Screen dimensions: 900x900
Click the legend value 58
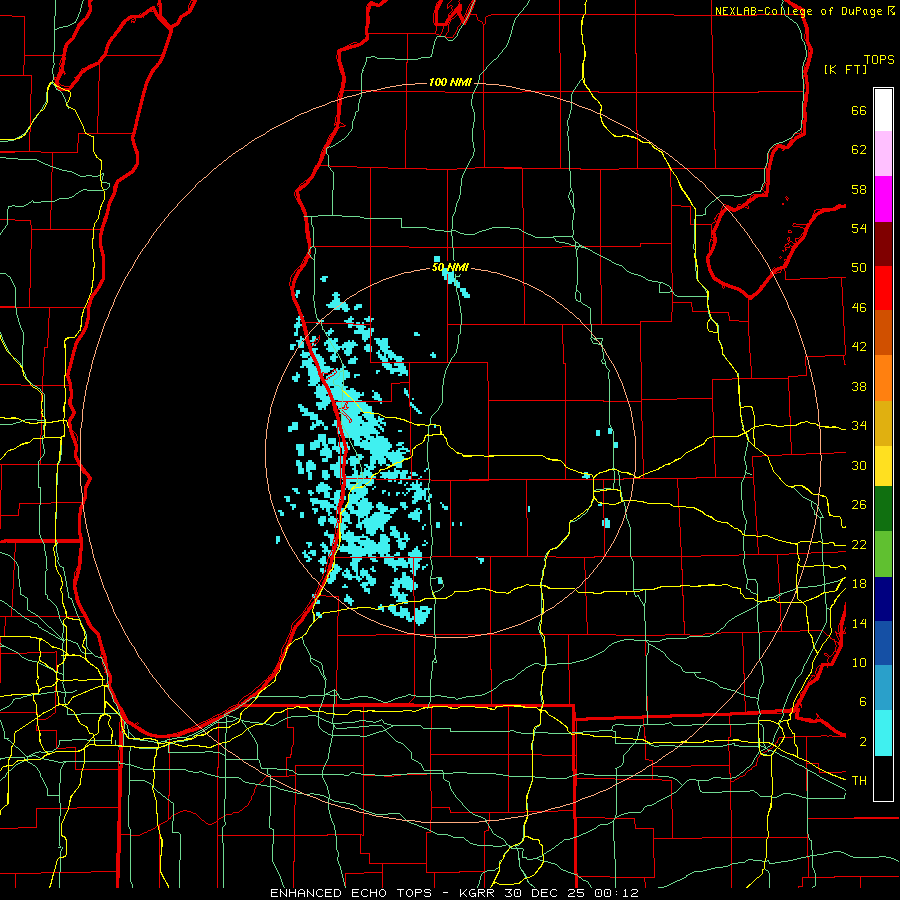click(859, 189)
